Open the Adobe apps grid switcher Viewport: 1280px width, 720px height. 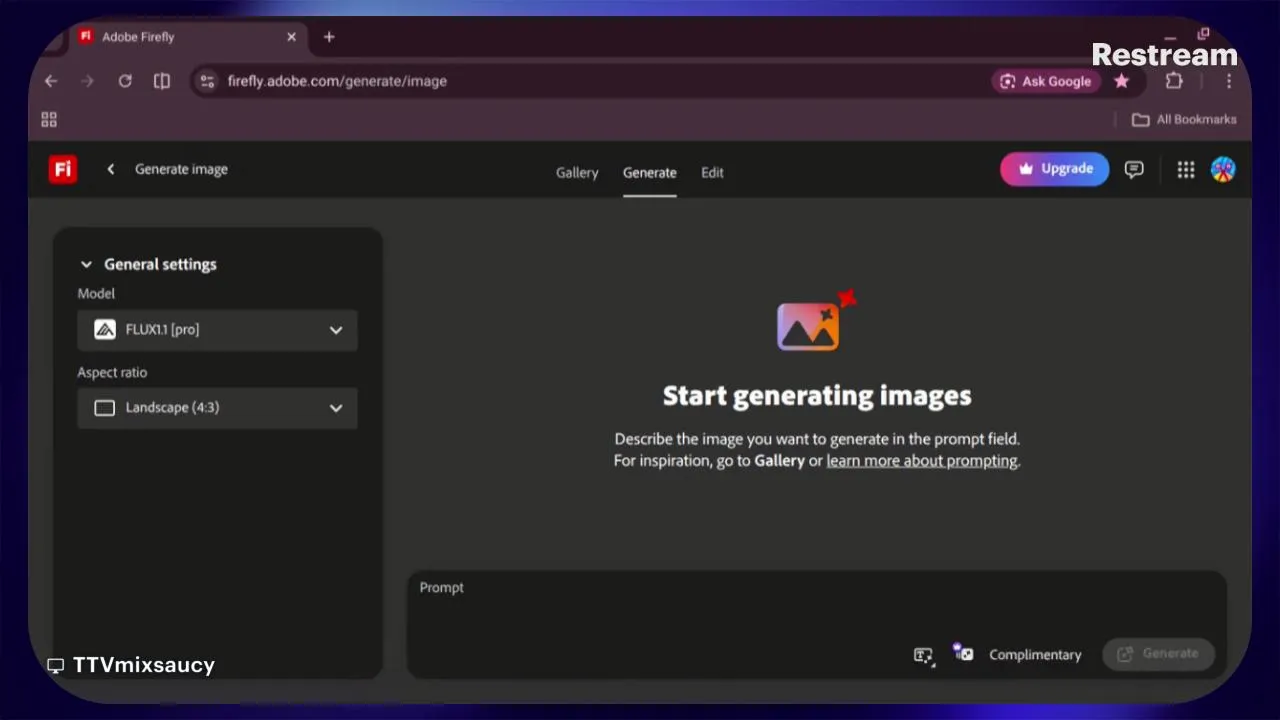click(1186, 170)
